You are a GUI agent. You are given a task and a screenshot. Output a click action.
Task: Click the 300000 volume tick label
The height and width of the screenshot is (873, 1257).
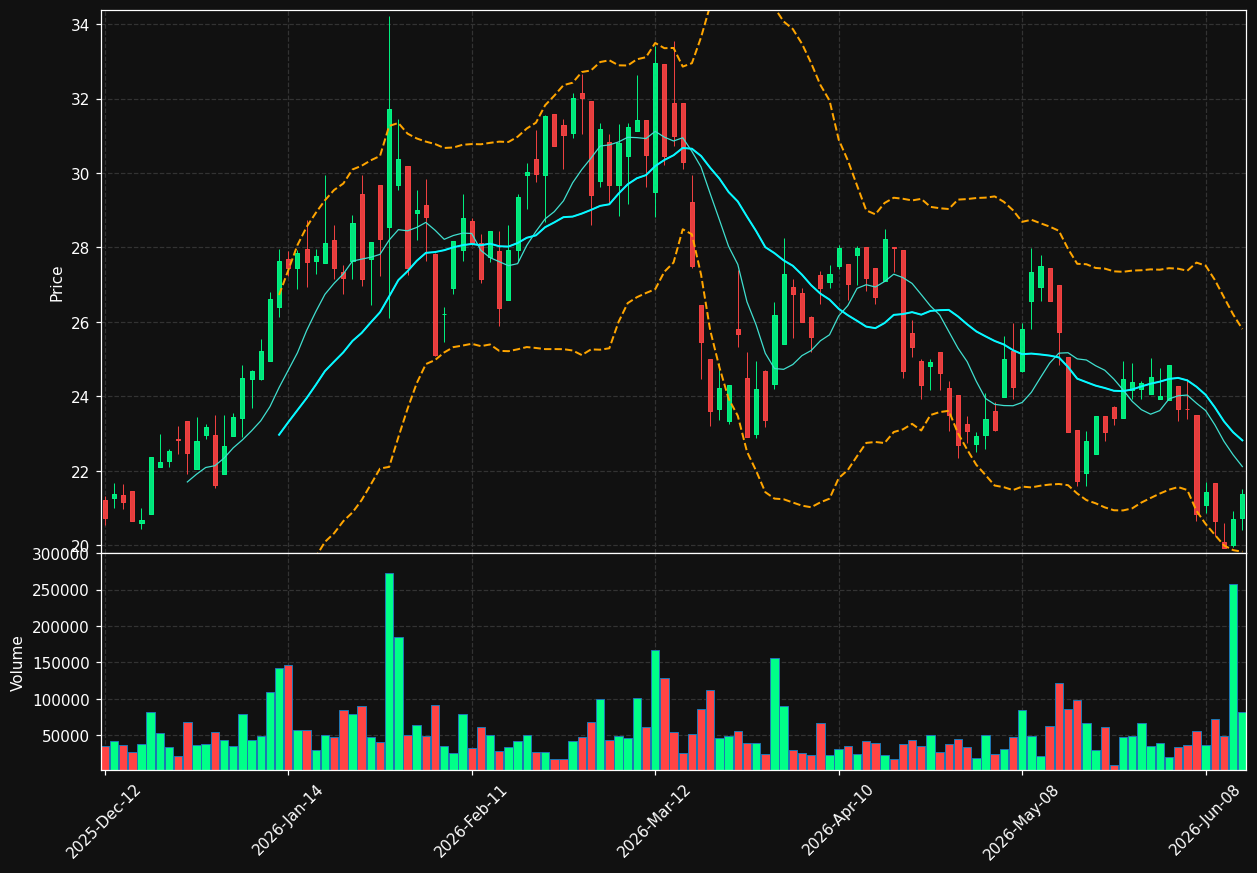63,554
